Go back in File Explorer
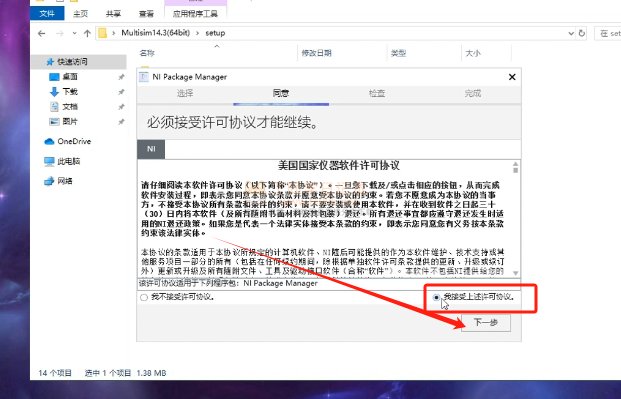621x399 pixels. (x=42, y=34)
